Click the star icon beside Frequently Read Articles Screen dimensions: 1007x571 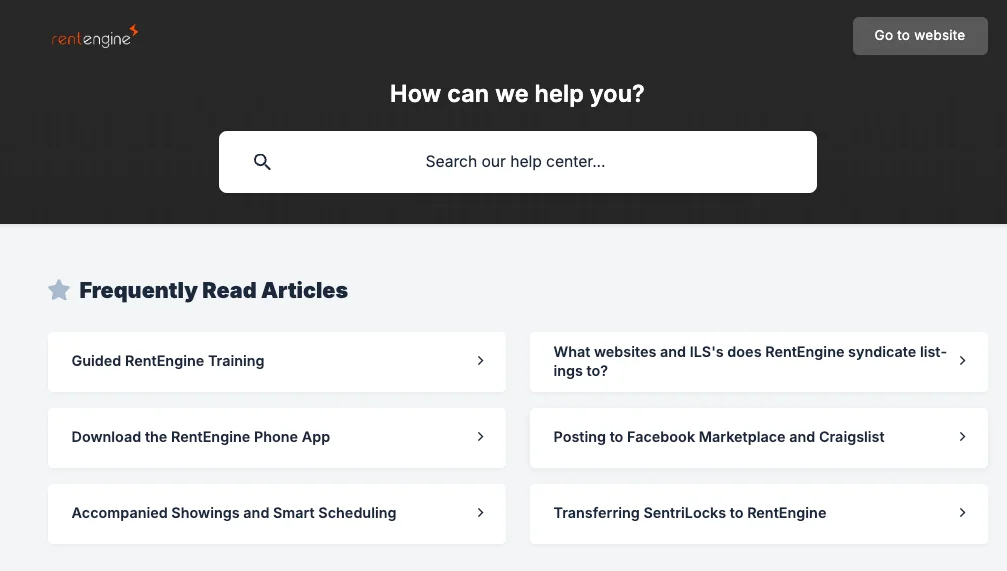(x=59, y=291)
